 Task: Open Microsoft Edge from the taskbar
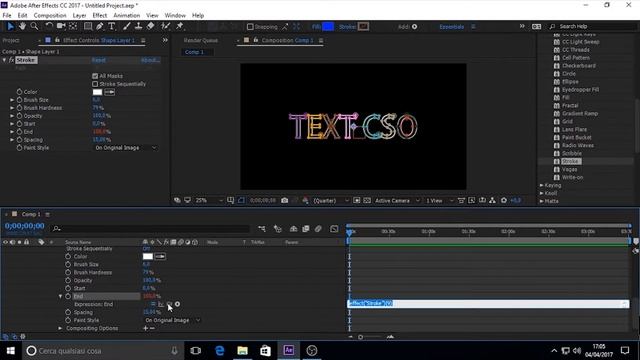(x=220, y=351)
